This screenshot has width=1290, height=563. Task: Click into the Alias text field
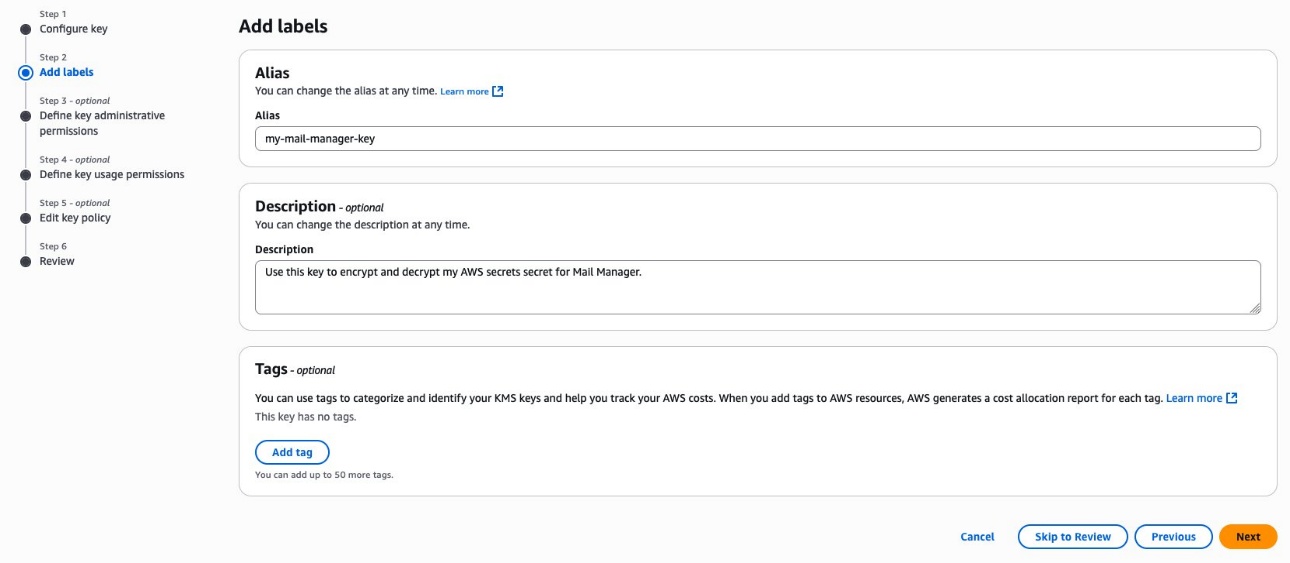(757, 139)
